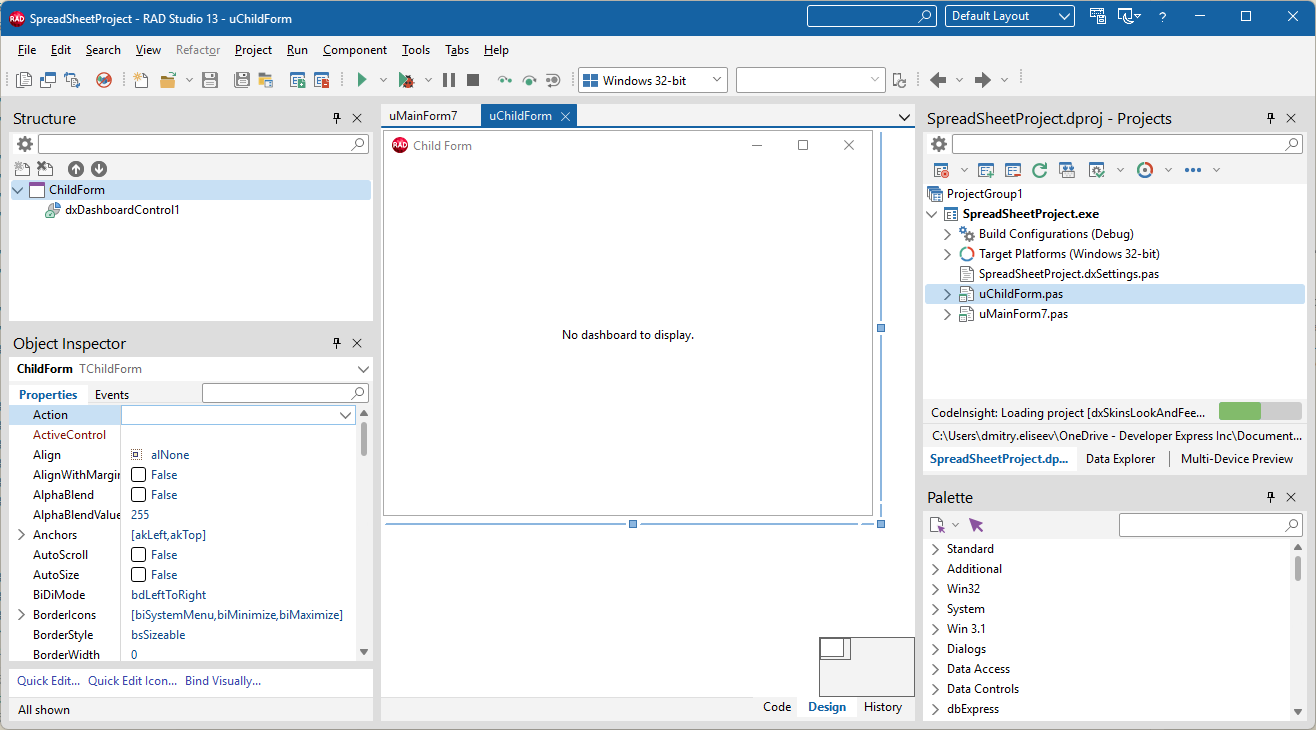Image resolution: width=1316 pixels, height=730 pixels.
Task: Open the Data Explorer tab
Action: [1120, 459]
